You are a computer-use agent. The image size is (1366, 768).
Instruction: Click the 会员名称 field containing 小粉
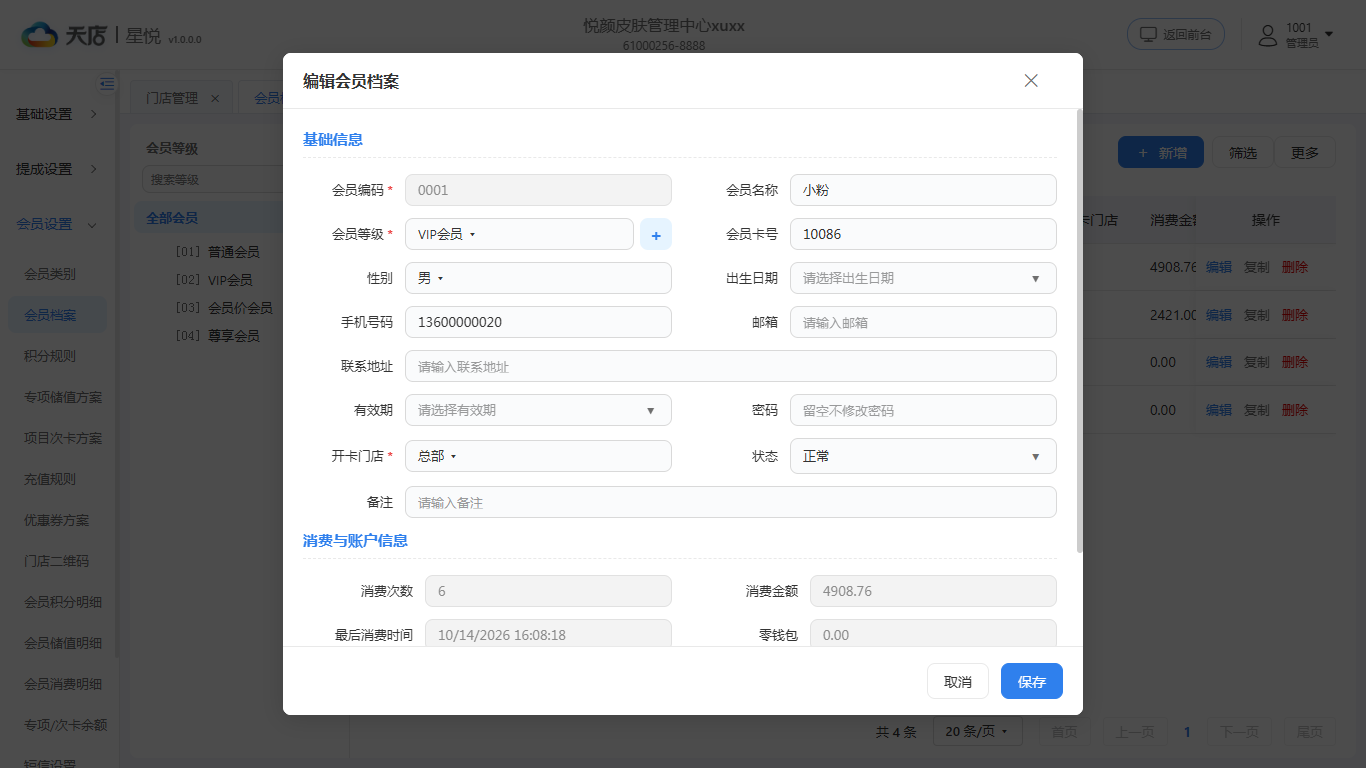[923, 190]
